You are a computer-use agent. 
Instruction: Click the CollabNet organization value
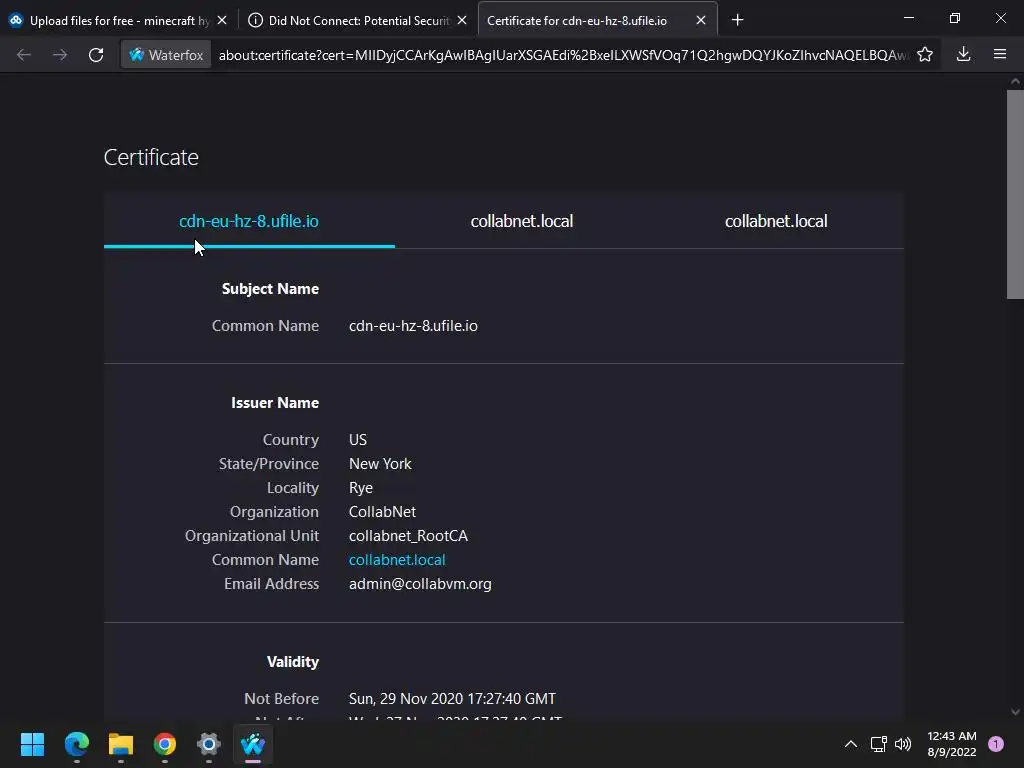click(382, 512)
